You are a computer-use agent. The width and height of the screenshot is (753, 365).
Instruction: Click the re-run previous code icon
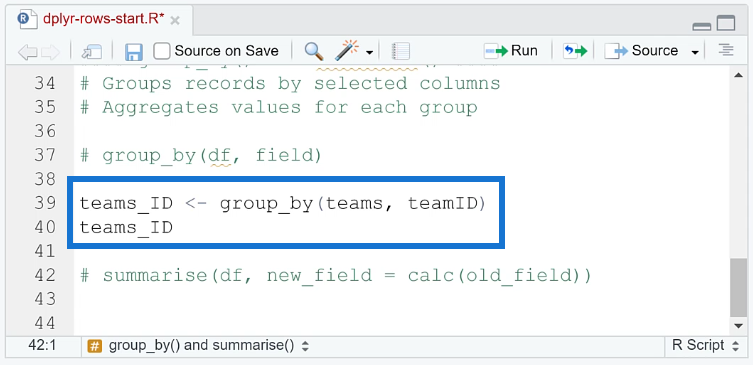(575, 51)
